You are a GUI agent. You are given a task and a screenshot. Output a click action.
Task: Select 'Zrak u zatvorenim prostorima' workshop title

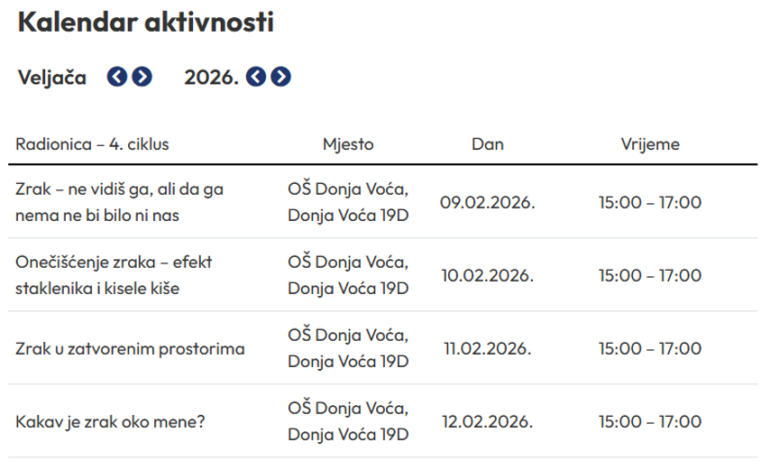coord(130,349)
